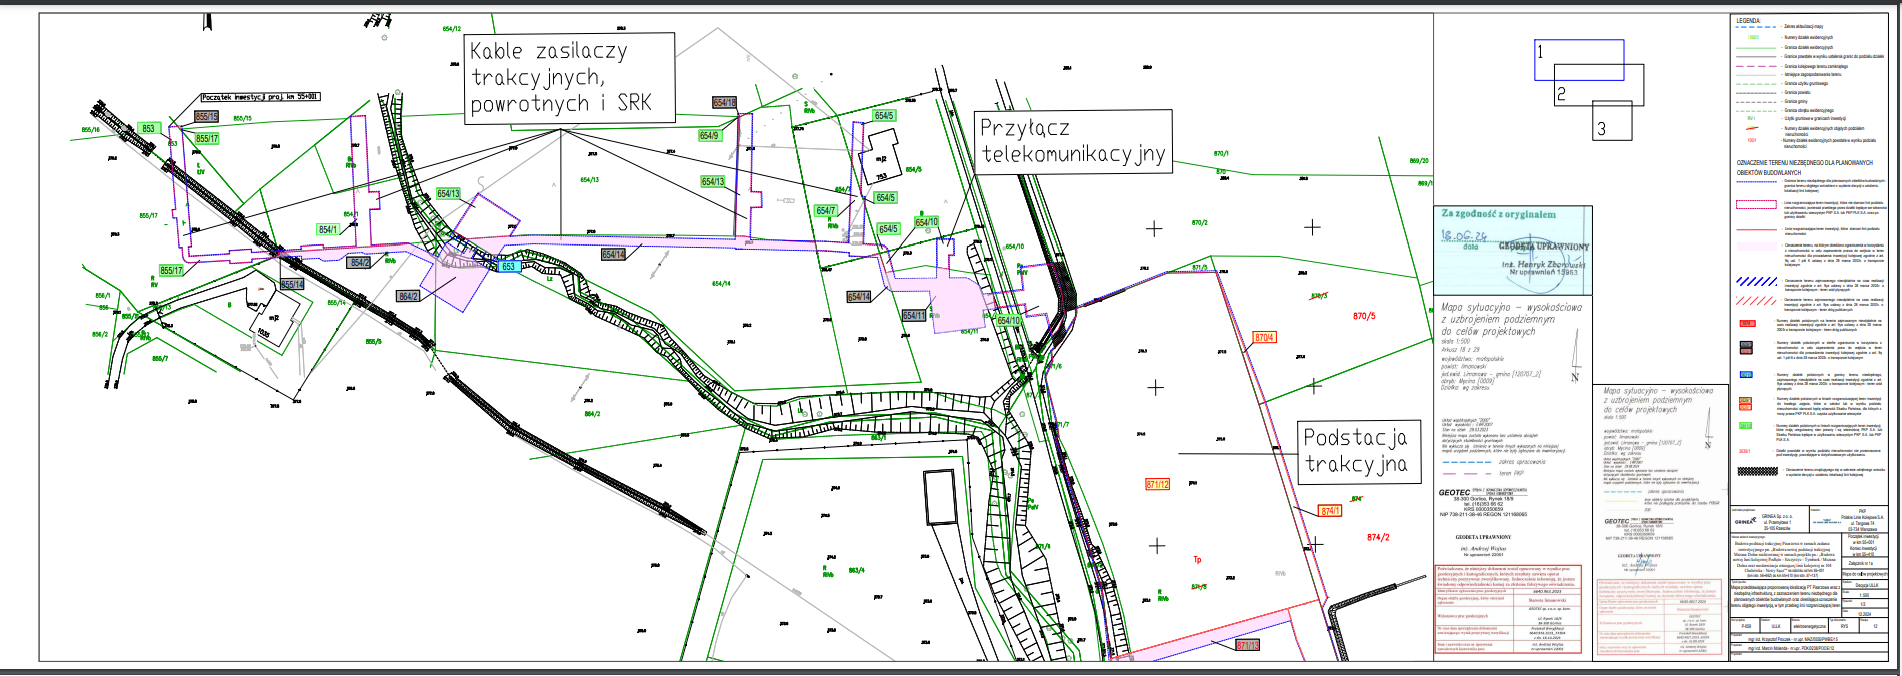Click the gray 864/2 parcel tag
1902x676 pixels.
(409, 296)
